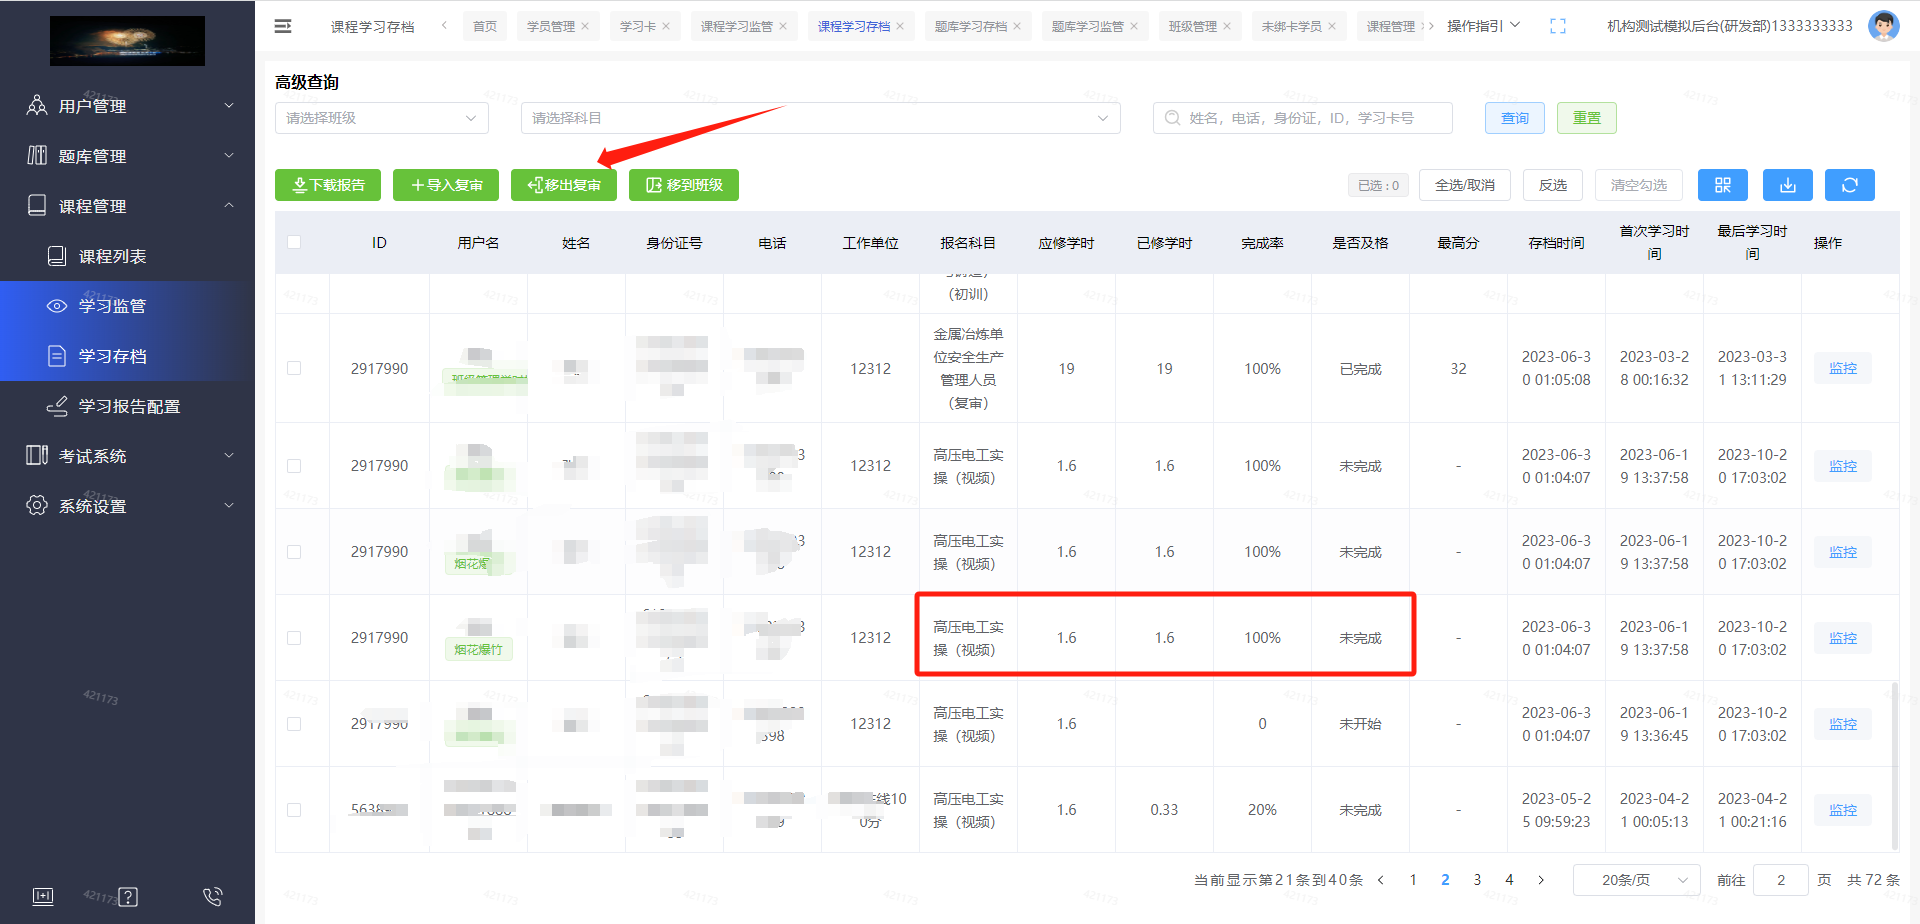Collapse the 课程管理 sidebar menu

click(x=128, y=206)
